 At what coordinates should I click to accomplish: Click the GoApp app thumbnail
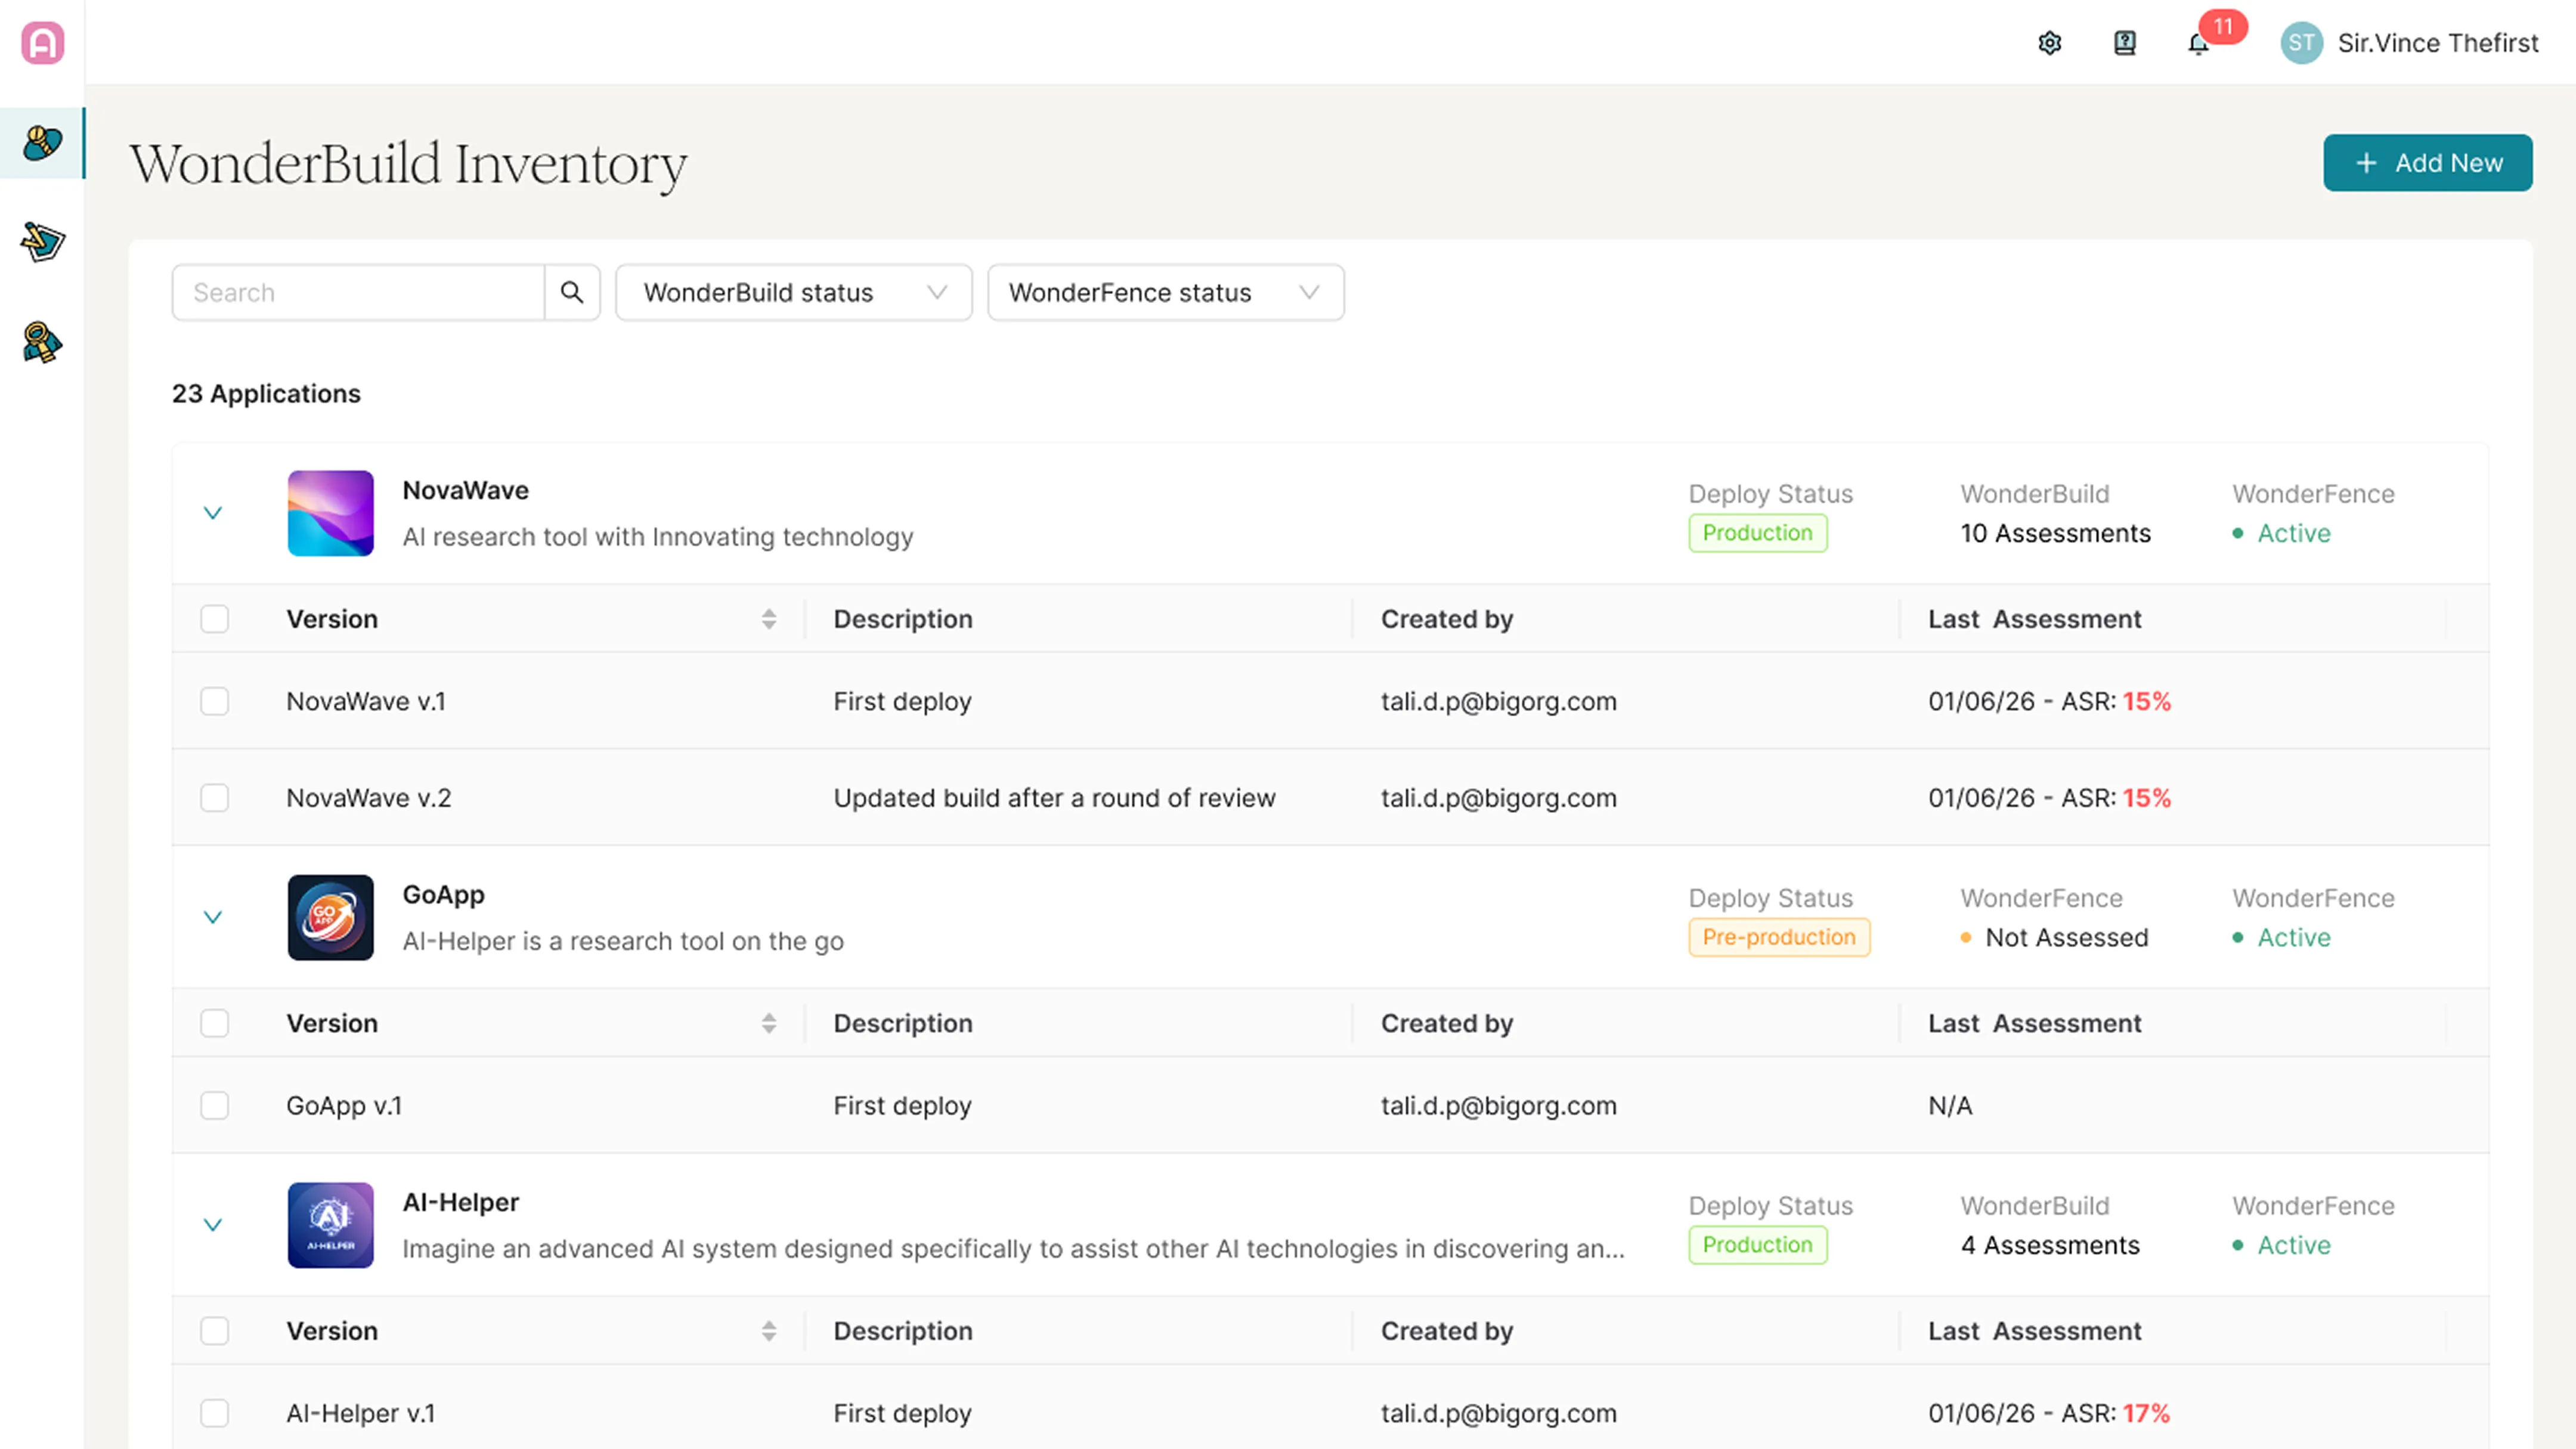[x=331, y=917]
